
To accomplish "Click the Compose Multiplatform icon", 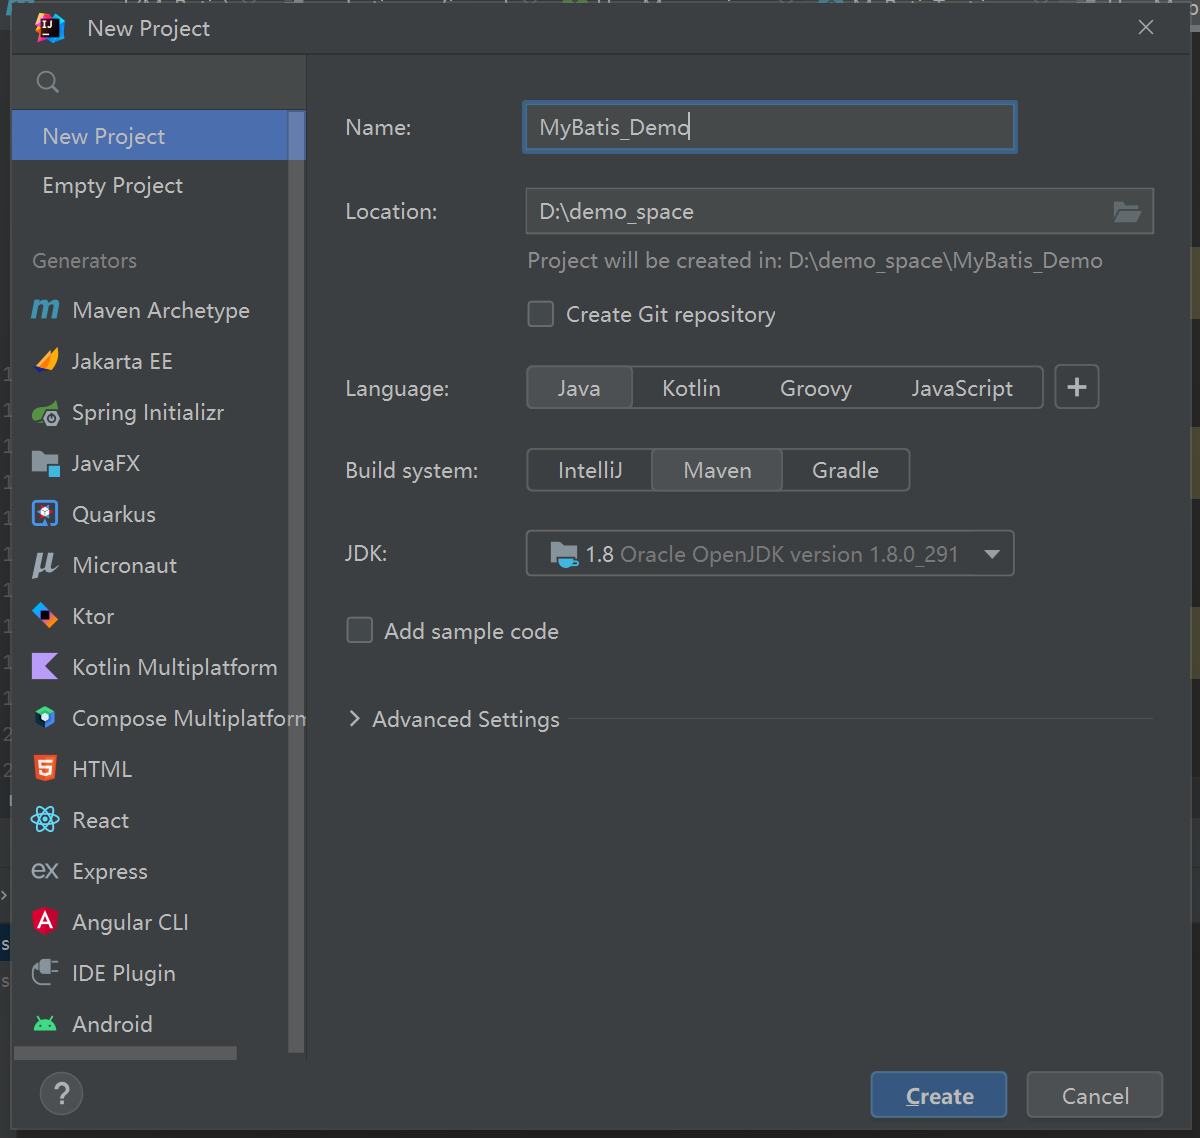I will point(45,717).
